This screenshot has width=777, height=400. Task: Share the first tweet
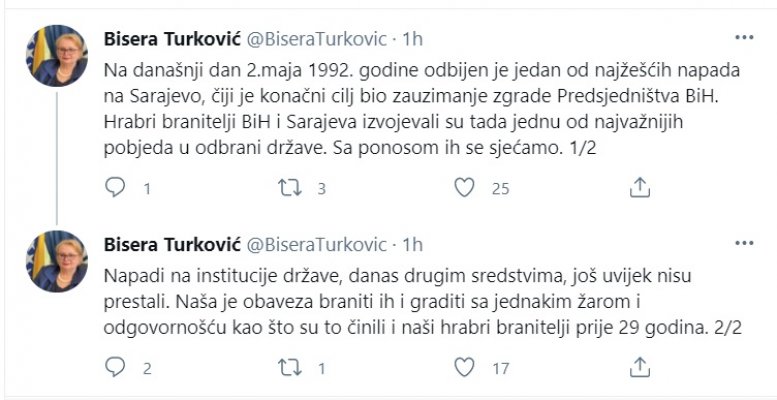[640, 187]
